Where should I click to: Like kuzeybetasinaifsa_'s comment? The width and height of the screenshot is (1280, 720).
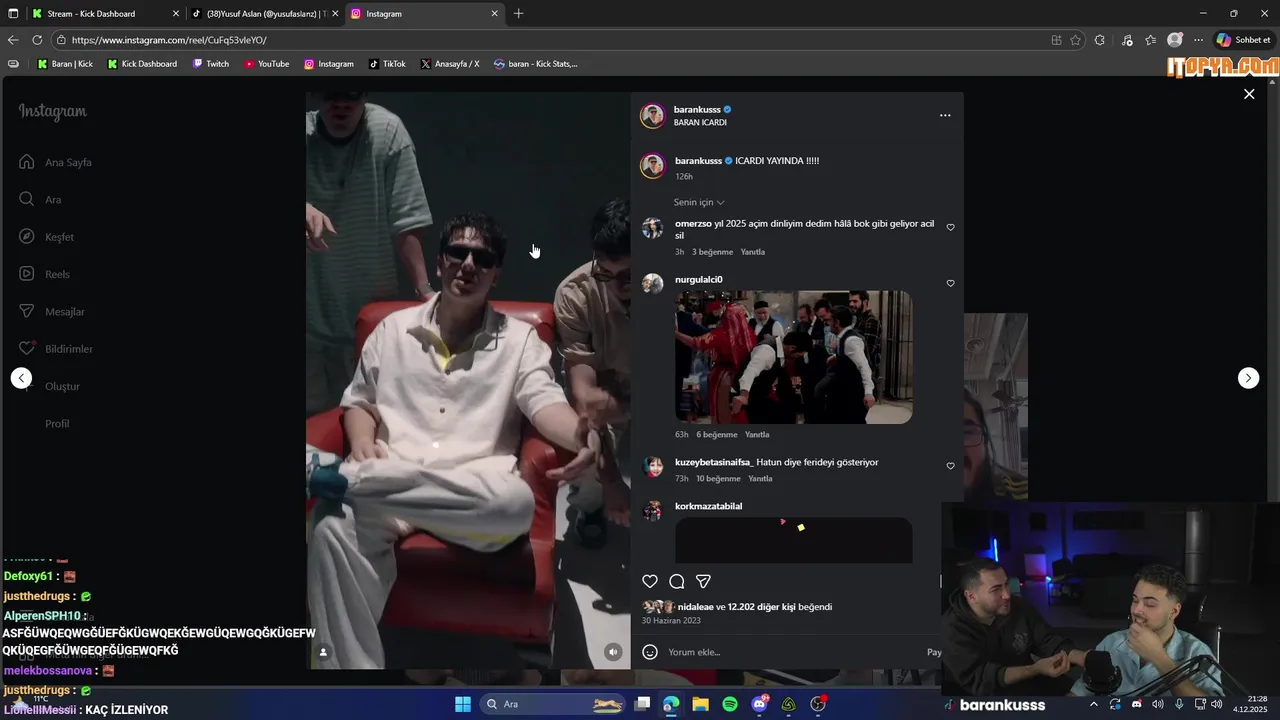point(950,466)
